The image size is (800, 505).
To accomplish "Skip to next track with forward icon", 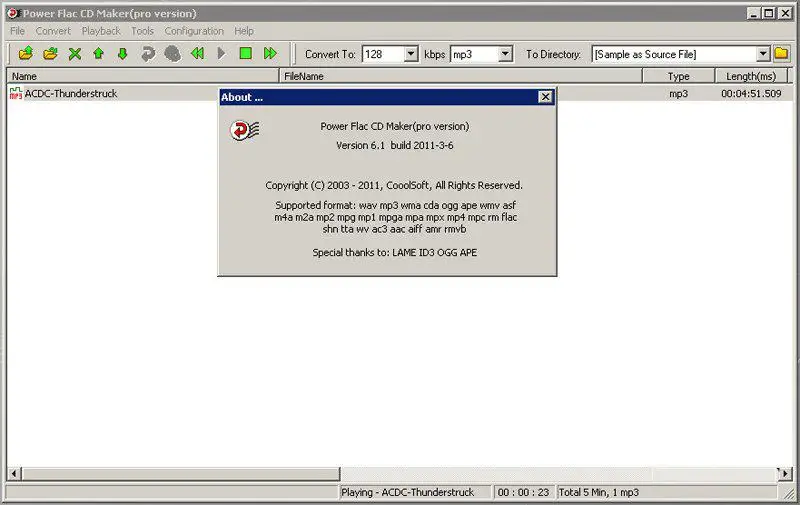I will (x=270, y=53).
